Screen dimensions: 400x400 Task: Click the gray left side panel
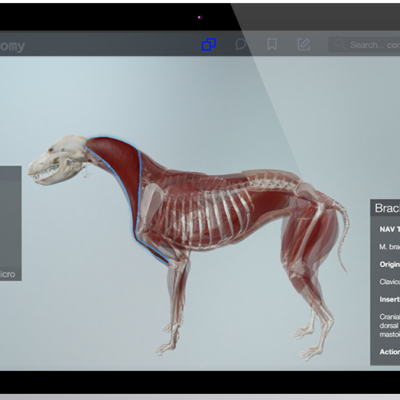point(11,223)
